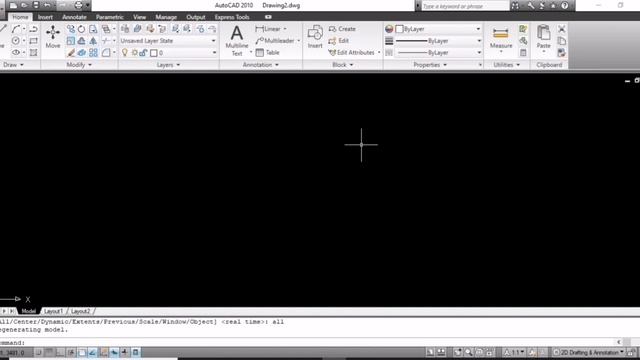Switch to the Layout1 tab
This screenshot has width=640, height=360.
[53, 311]
